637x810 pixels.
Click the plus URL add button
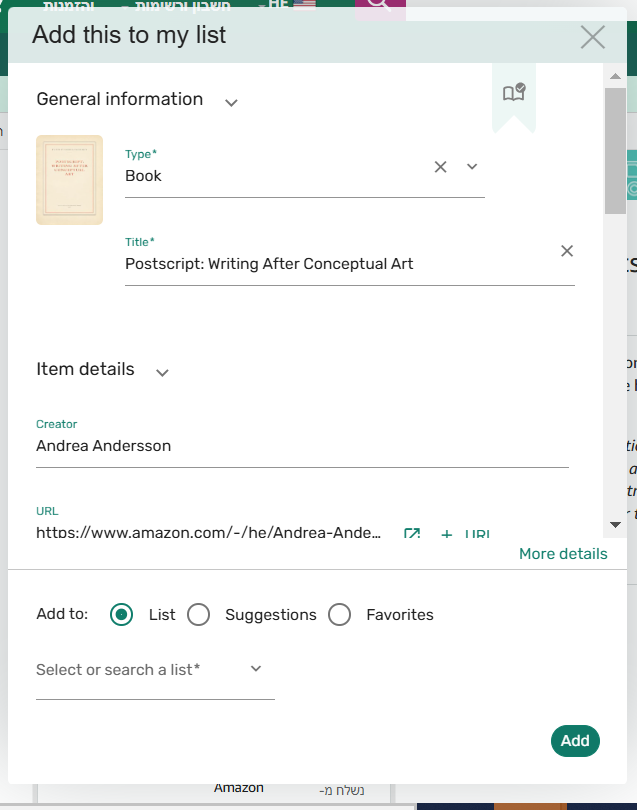click(x=465, y=534)
